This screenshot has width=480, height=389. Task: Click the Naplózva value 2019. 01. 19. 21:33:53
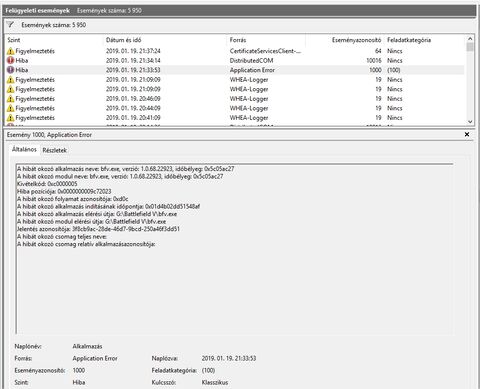click(229, 358)
